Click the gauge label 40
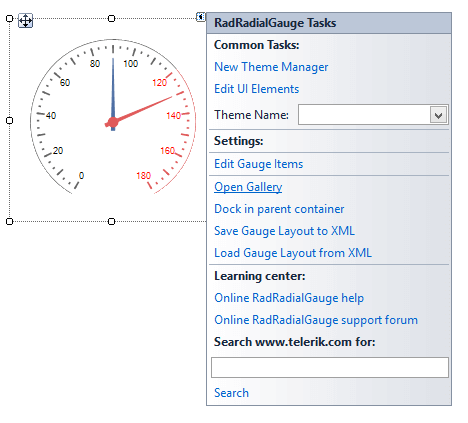 pos(51,116)
